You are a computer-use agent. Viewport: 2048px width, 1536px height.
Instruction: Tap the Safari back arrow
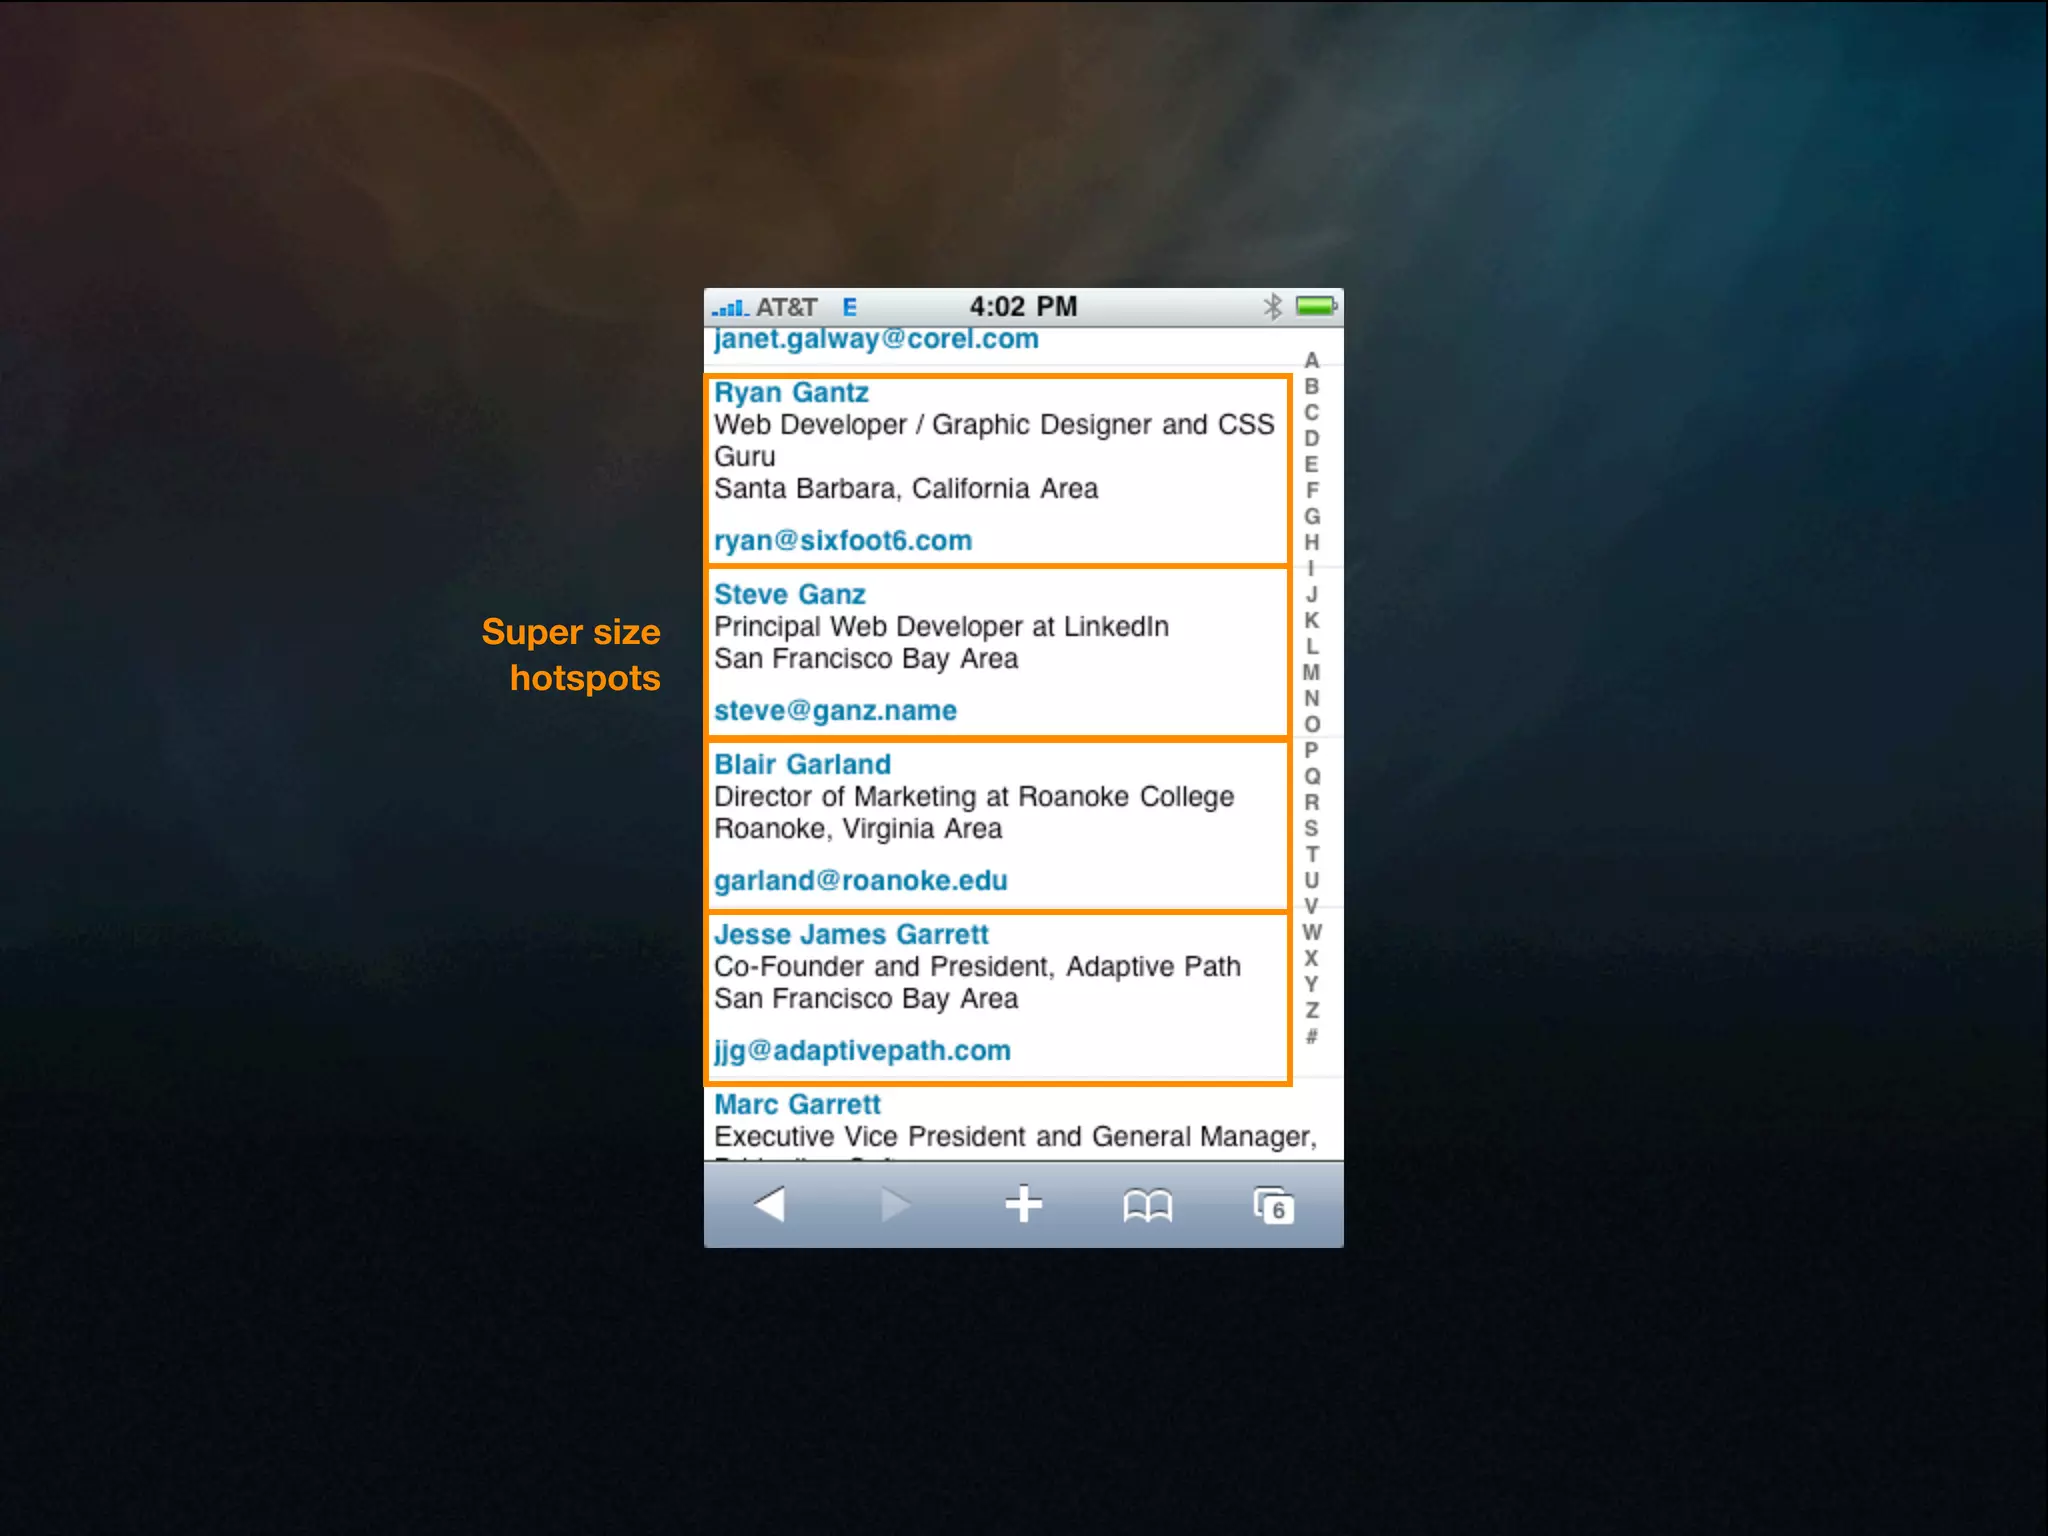[769, 1204]
